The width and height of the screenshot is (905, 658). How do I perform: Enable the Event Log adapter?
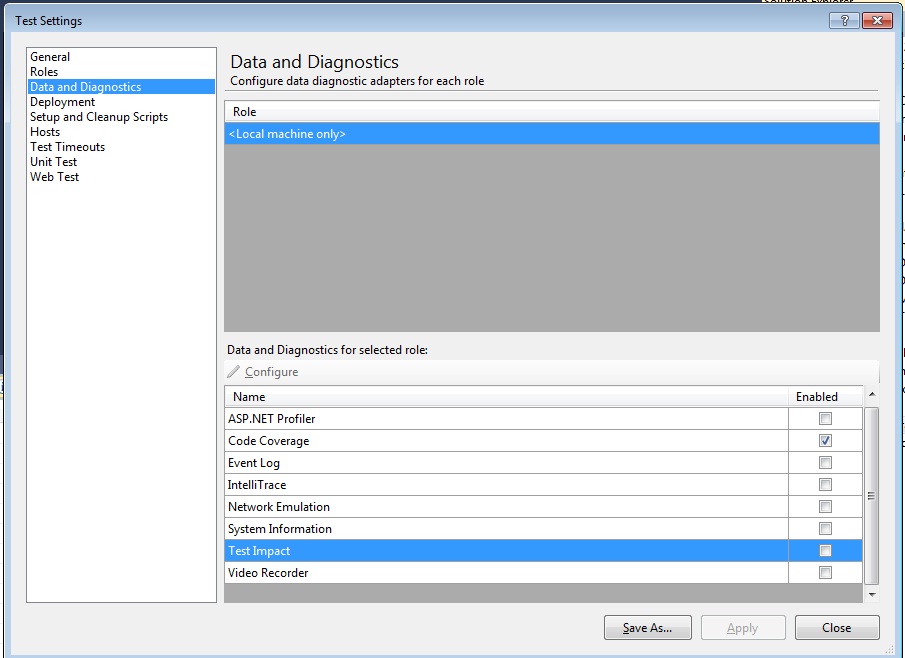824,462
